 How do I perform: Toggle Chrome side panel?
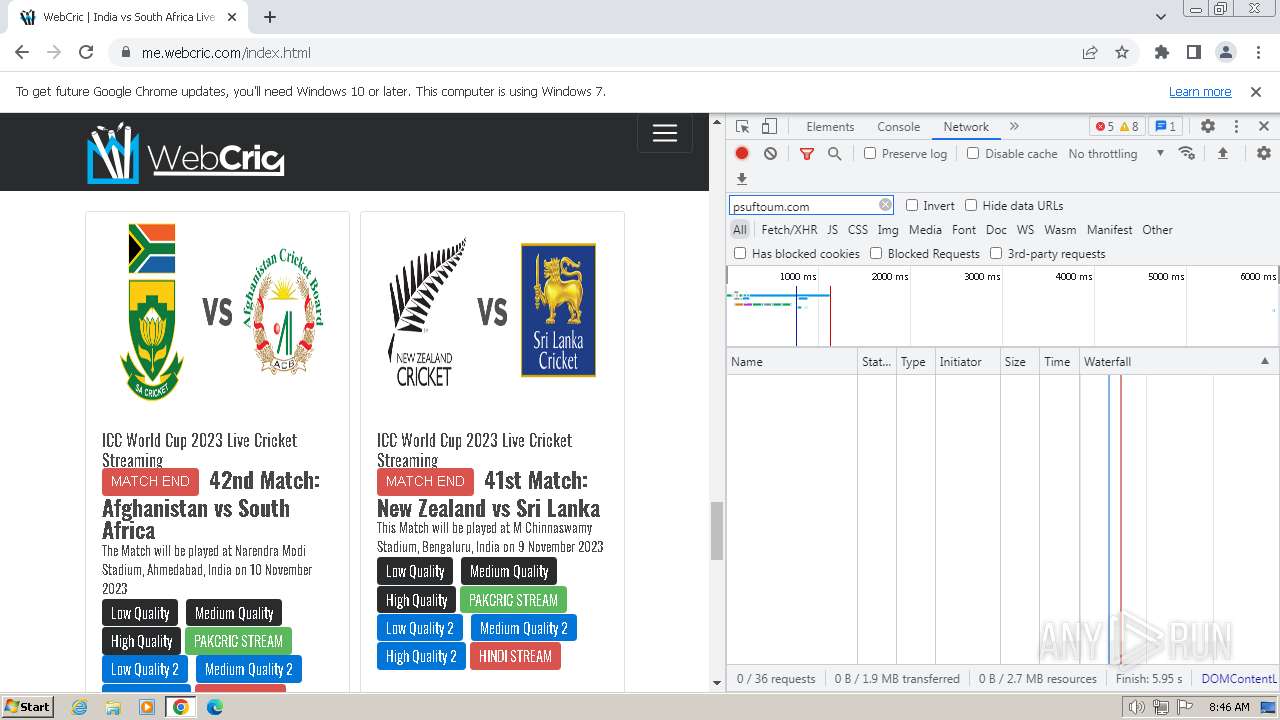1194,53
